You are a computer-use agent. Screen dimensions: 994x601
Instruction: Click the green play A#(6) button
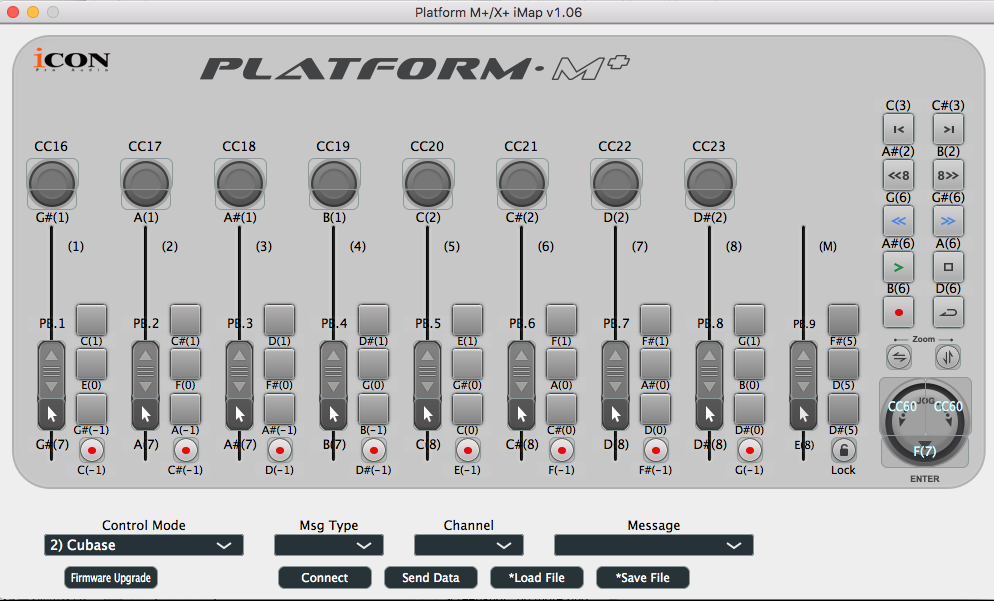click(898, 267)
